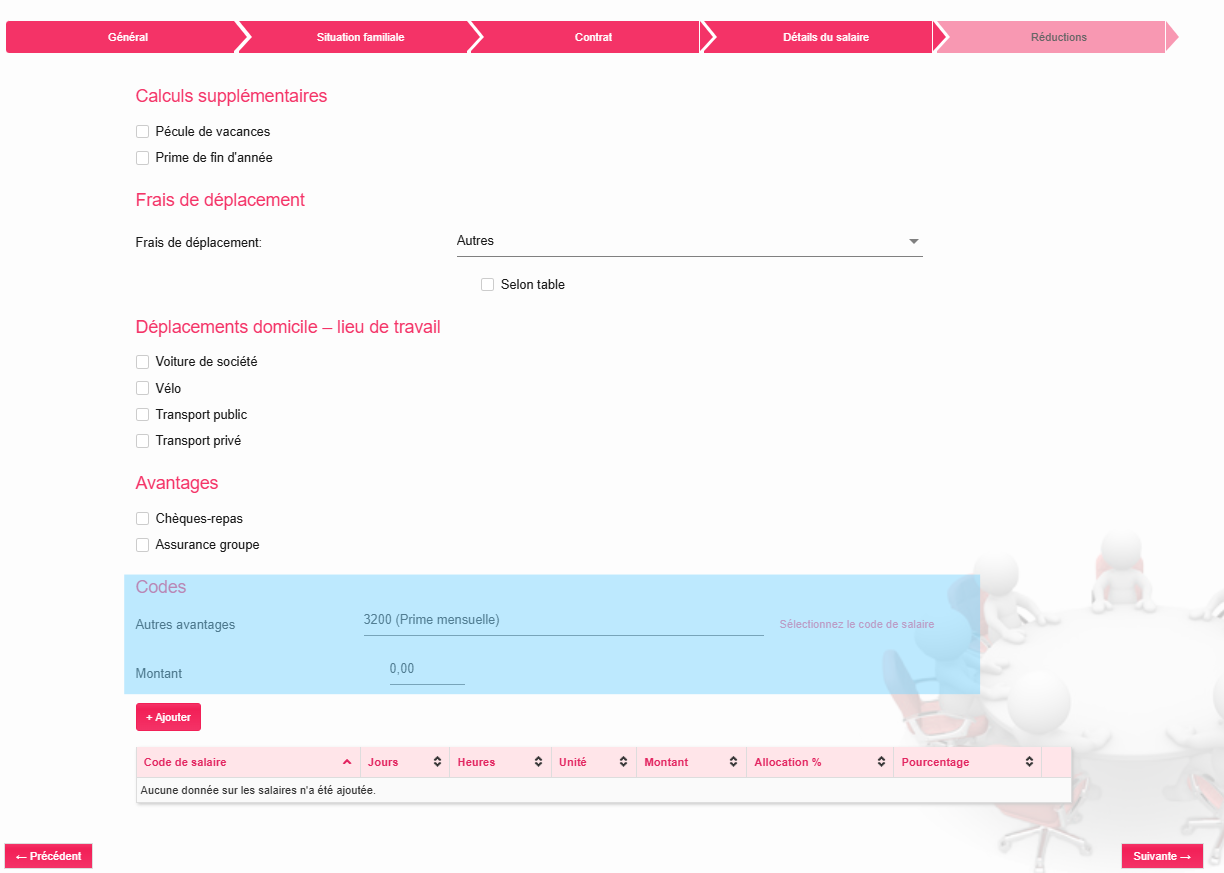Click sort icon in Heures column
The image size is (1224, 873).
[x=539, y=762]
